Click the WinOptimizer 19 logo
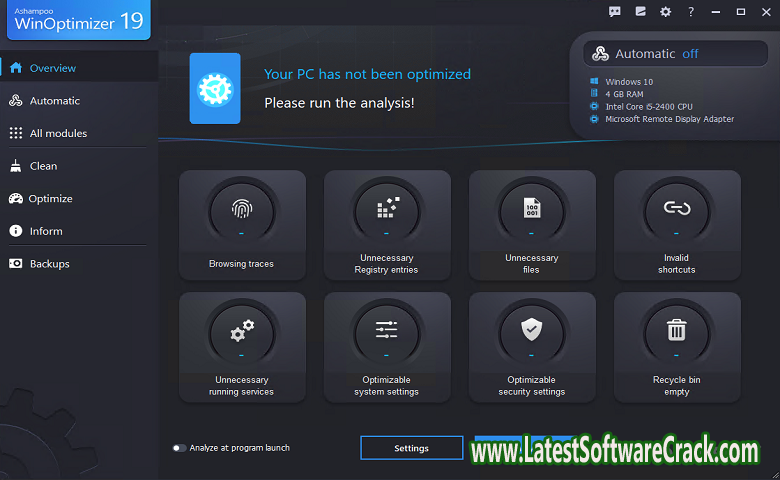This screenshot has width=780, height=480. point(79,20)
